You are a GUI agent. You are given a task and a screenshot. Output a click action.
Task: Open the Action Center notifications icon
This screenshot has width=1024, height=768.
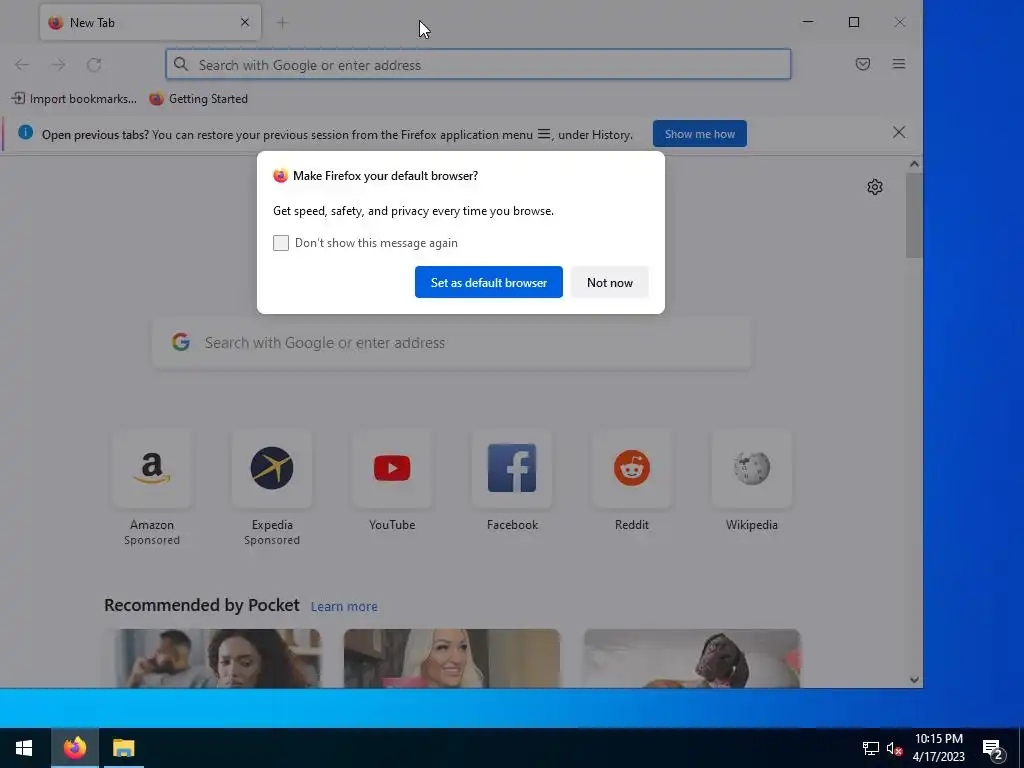click(993, 748)
